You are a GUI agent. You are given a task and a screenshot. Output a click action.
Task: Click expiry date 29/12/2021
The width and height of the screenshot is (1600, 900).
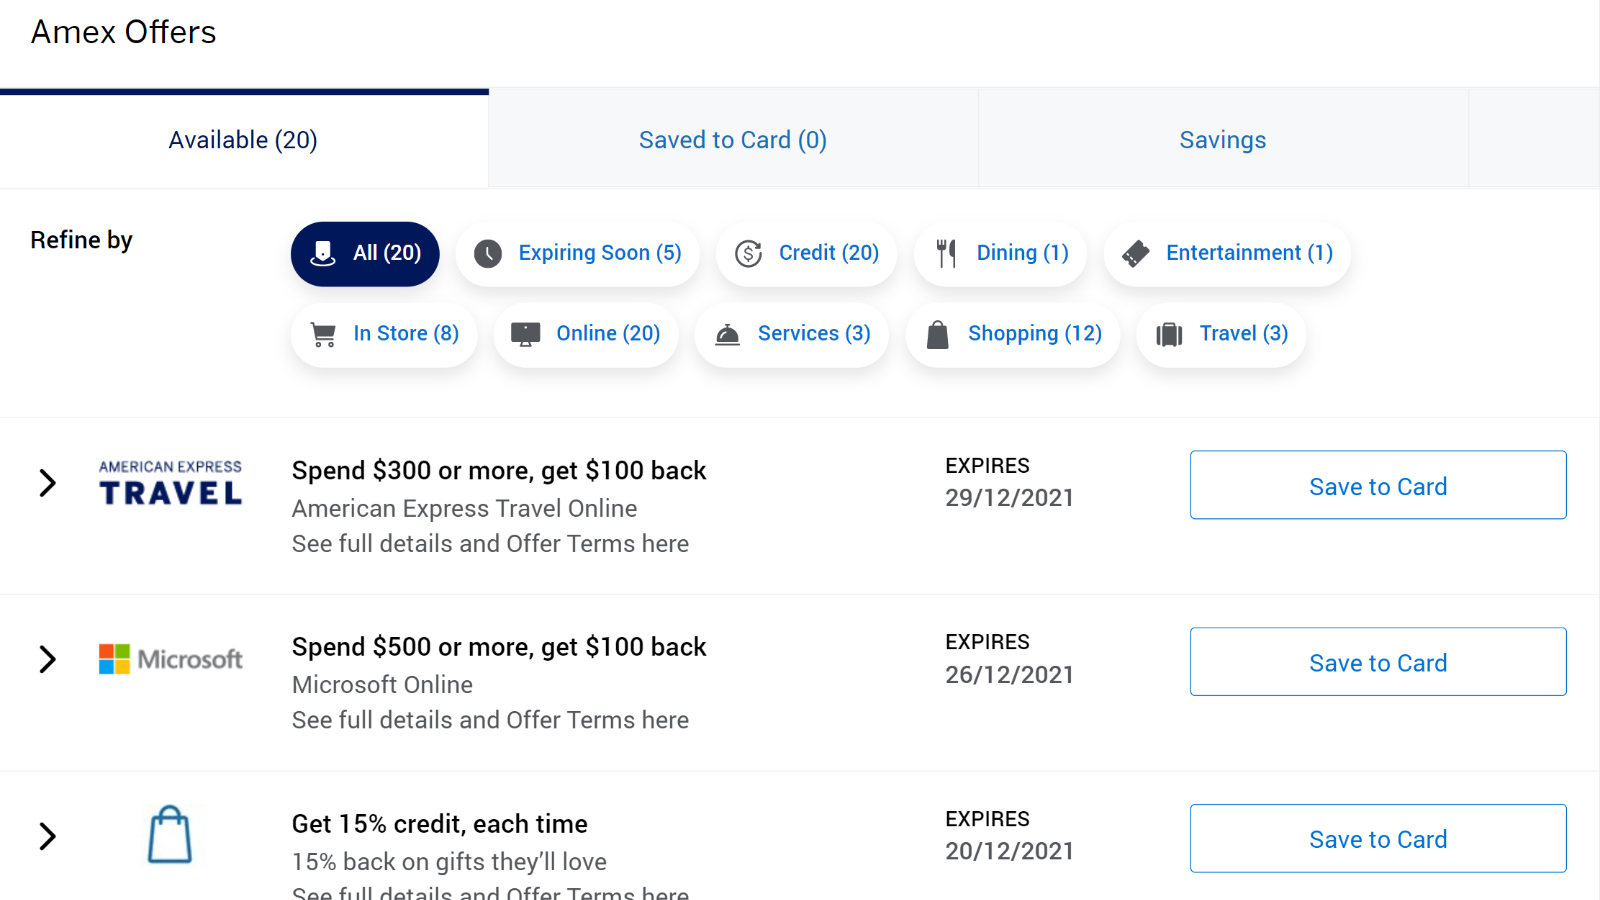[x=1009, y=498]
